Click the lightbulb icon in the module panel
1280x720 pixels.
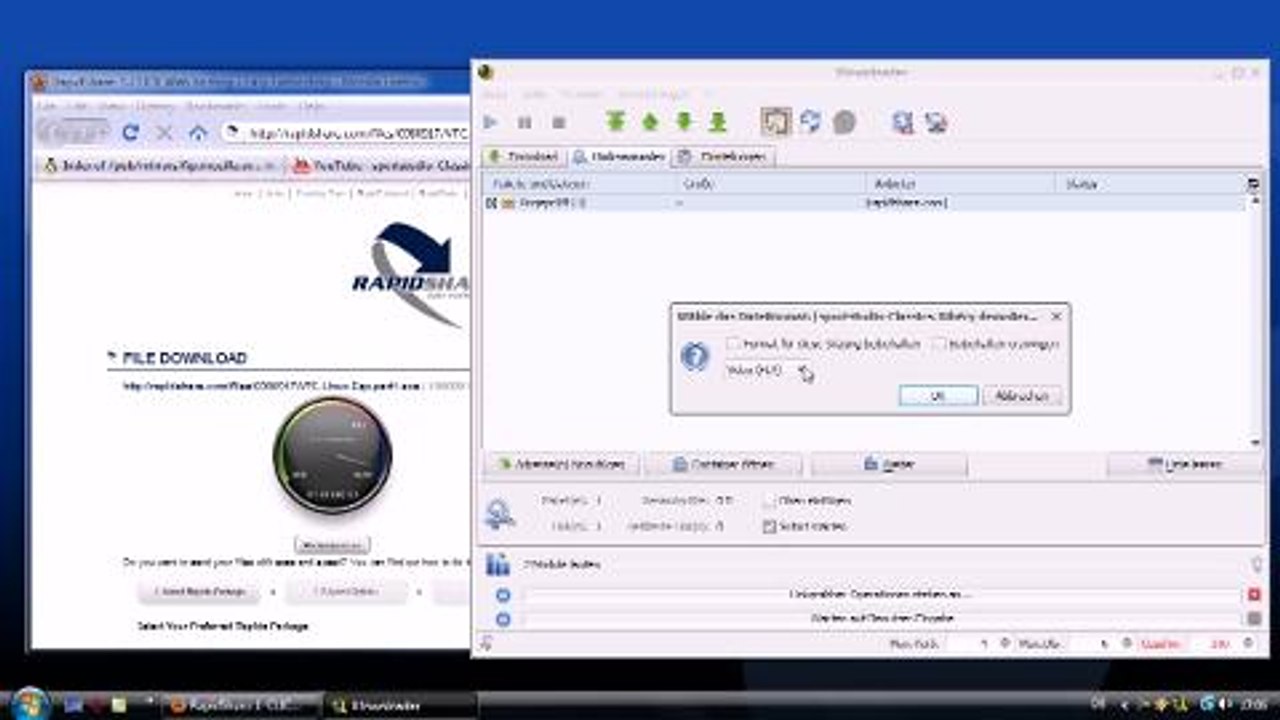[1257, 565]
